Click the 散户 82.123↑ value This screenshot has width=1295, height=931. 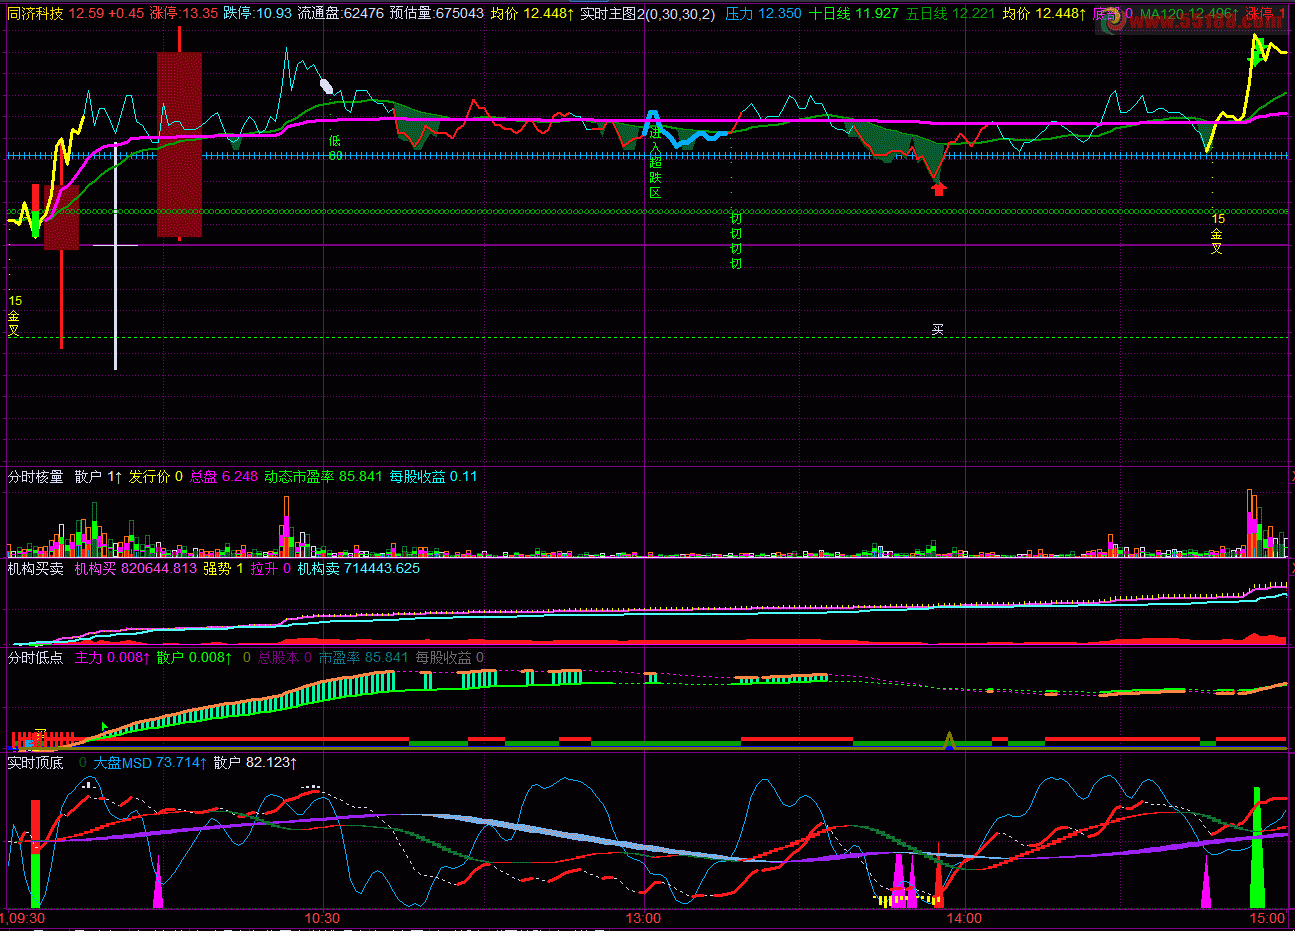255,762
